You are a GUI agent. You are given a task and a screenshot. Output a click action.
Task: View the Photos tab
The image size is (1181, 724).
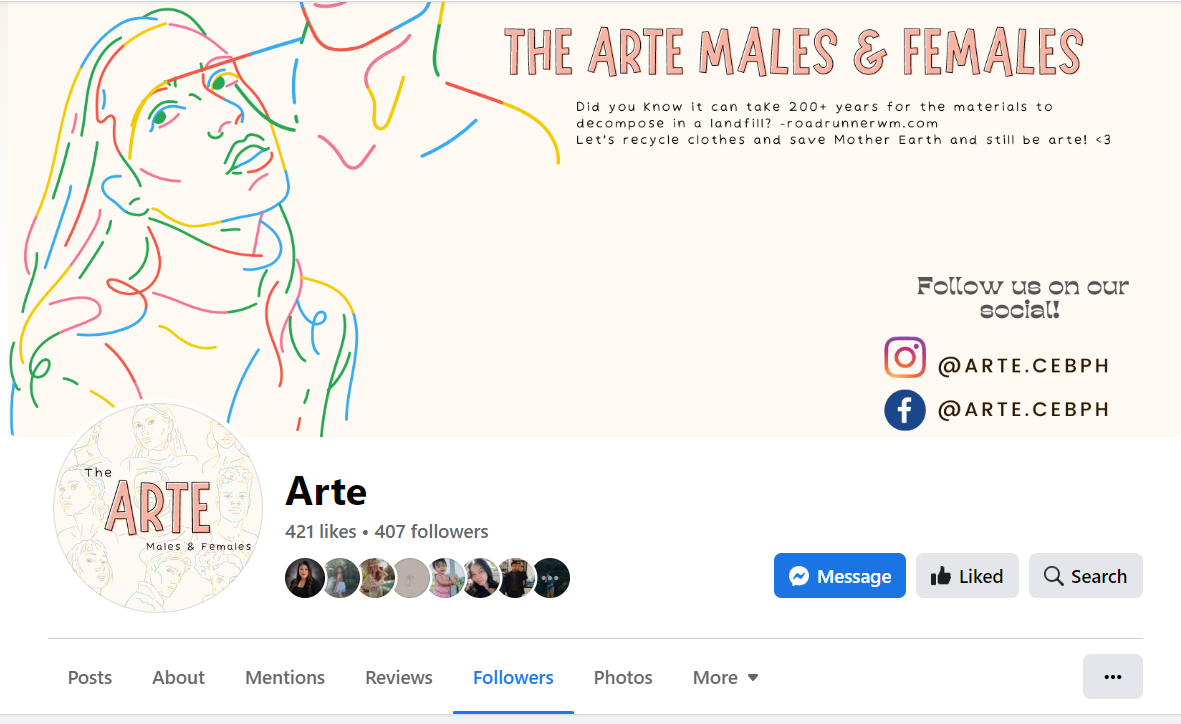[x=623, y=678]
